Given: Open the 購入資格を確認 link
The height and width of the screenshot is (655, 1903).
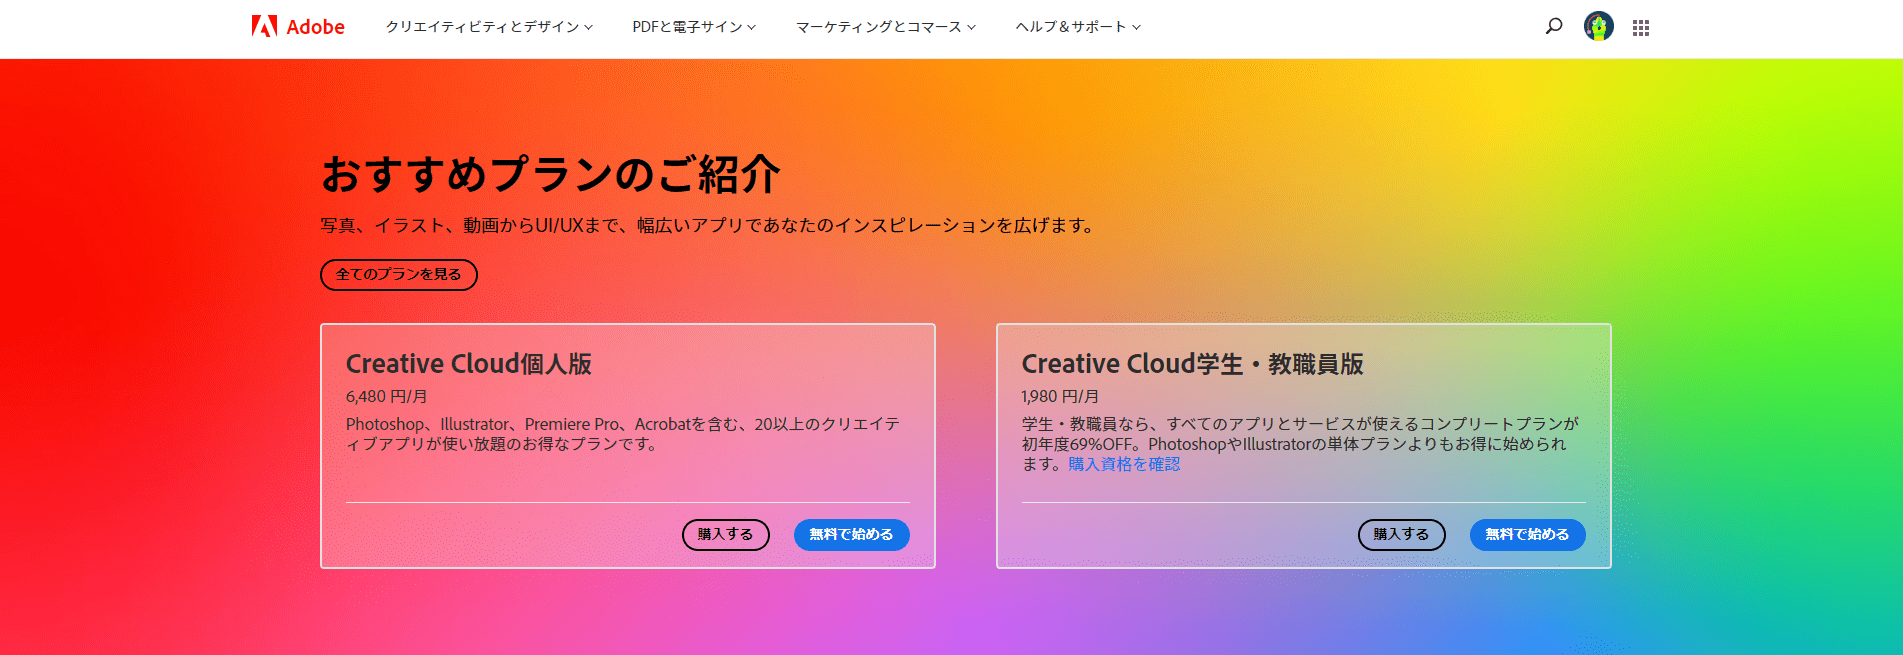Looking at the screenshot, I should [x=1124, y=464].
